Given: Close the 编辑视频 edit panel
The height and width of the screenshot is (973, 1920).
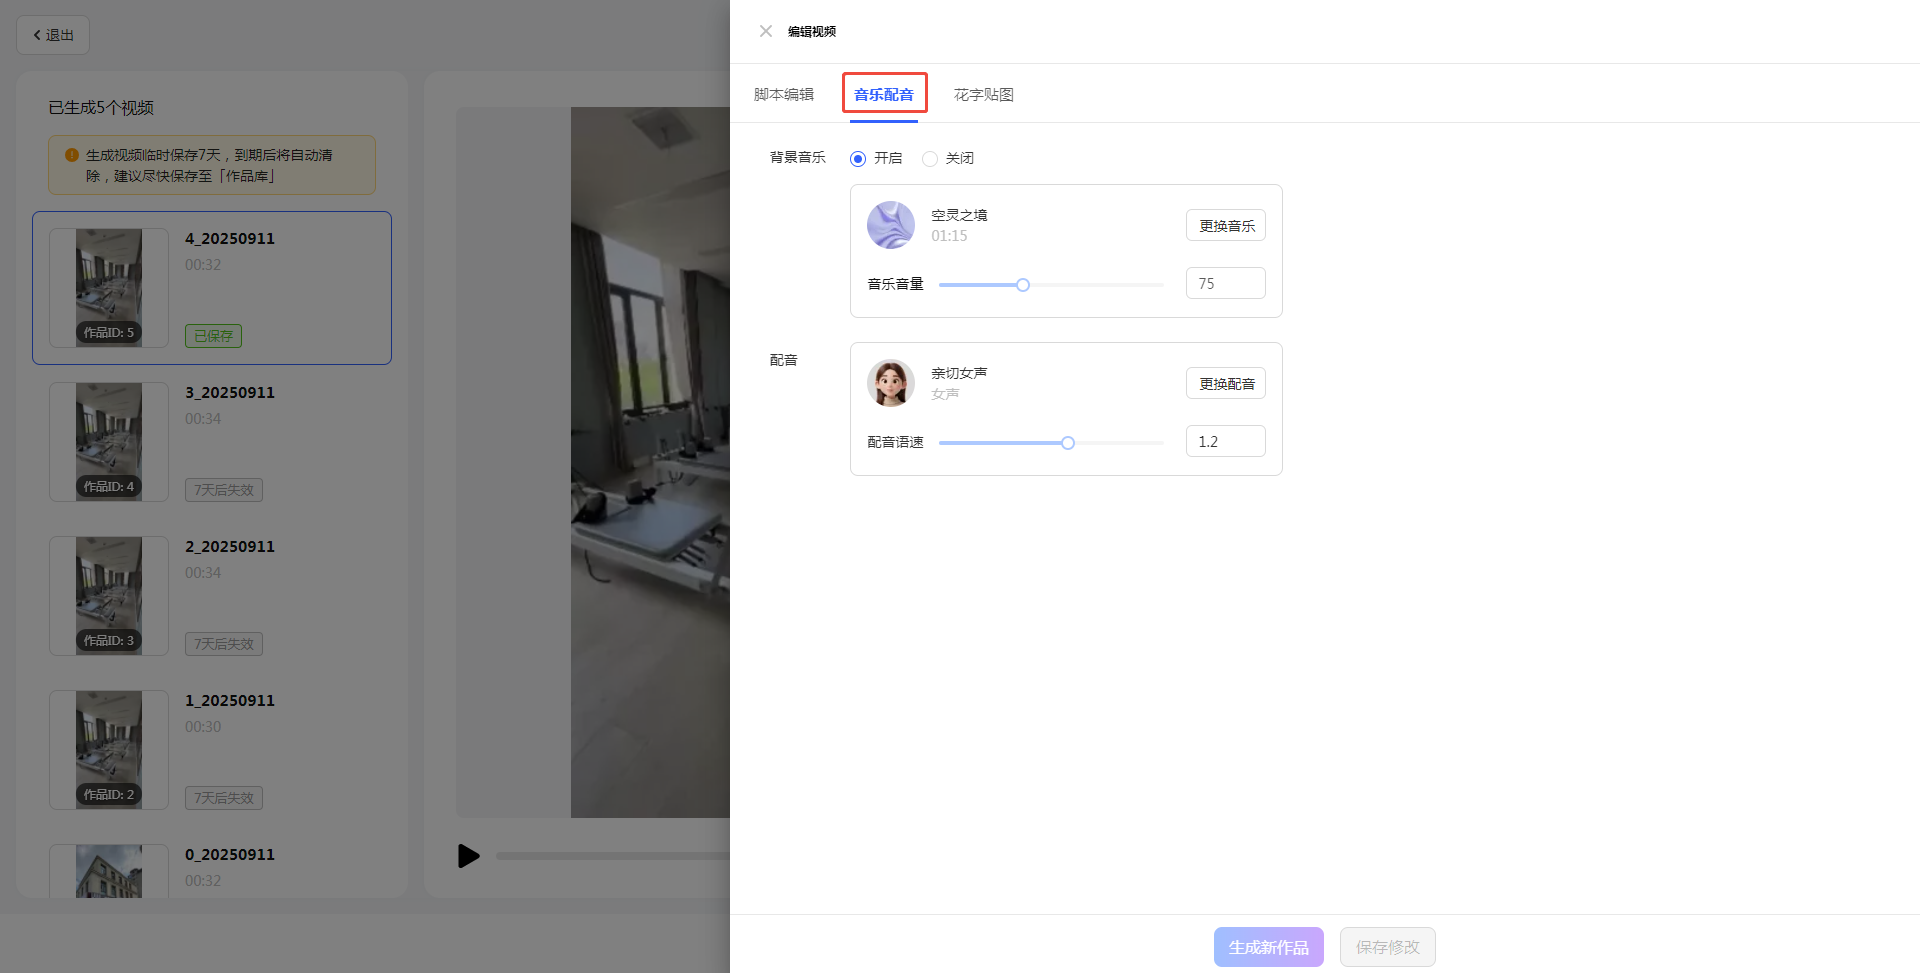Looking at the screenshot, I should pos(766,31).
